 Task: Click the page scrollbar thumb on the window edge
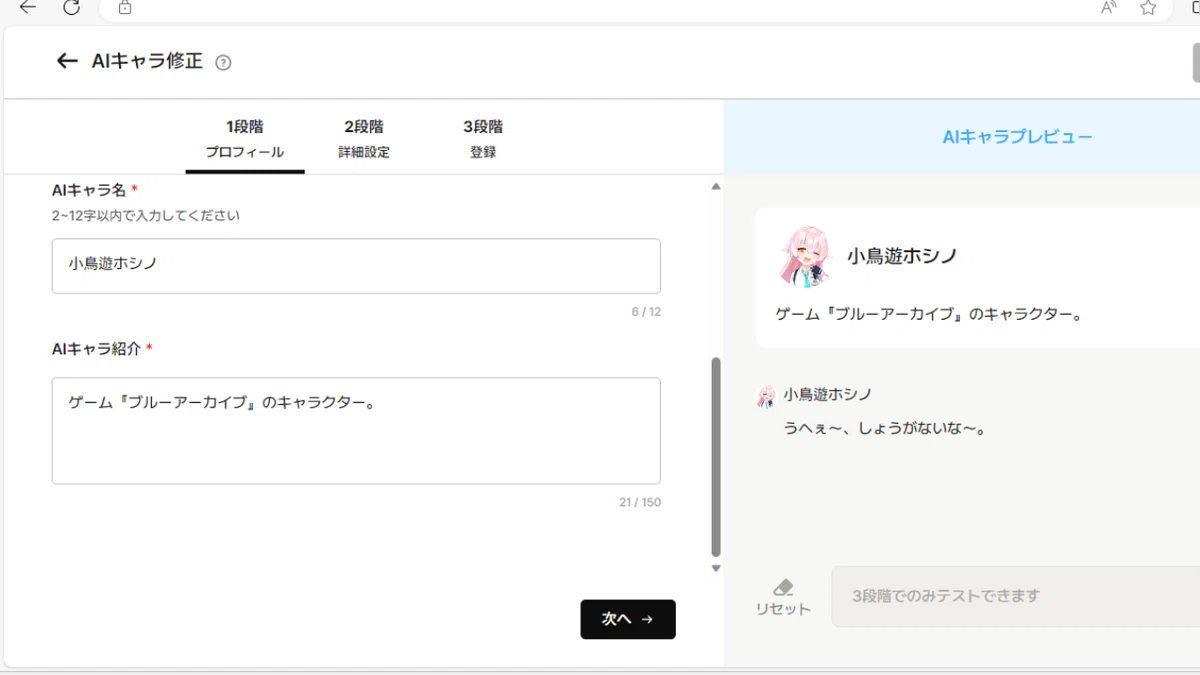coord(1196,64)
